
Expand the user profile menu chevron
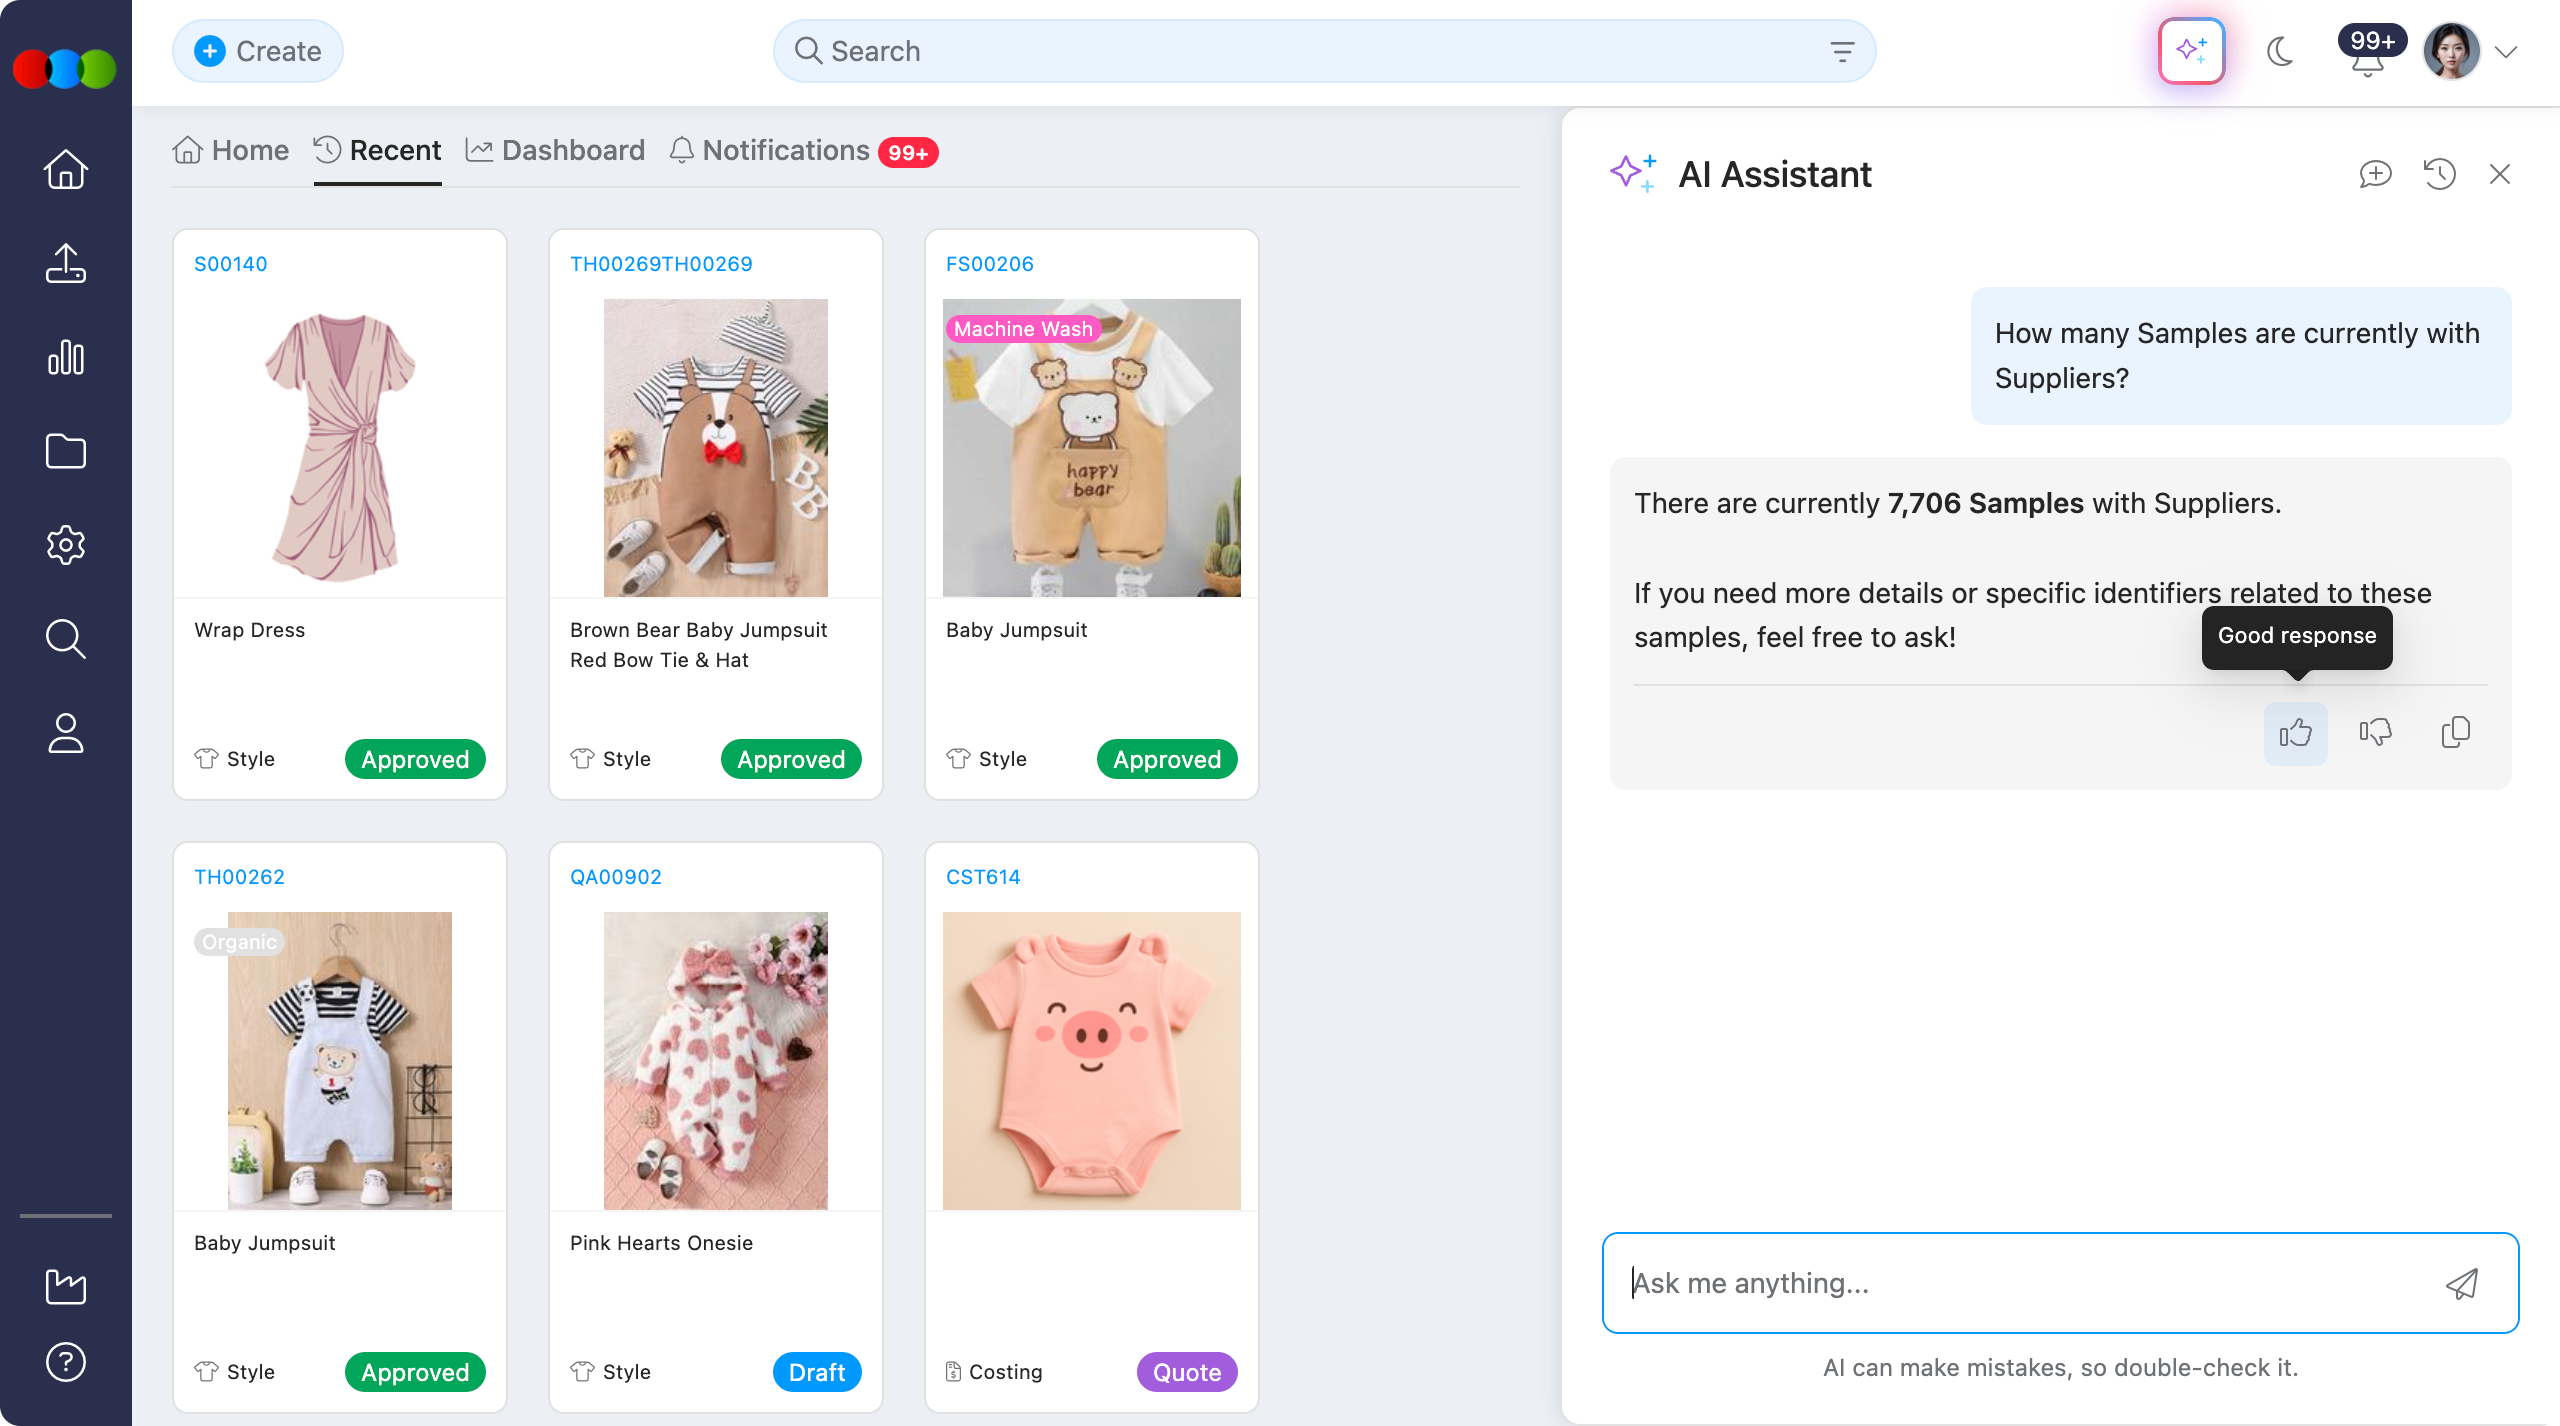coord(2506,52)
